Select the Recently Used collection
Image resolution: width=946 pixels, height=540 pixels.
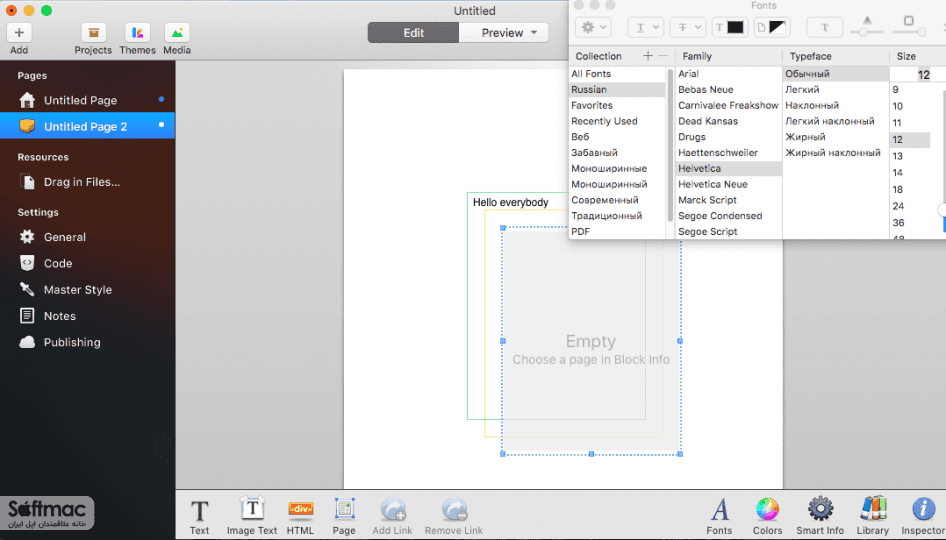[604, 121]
